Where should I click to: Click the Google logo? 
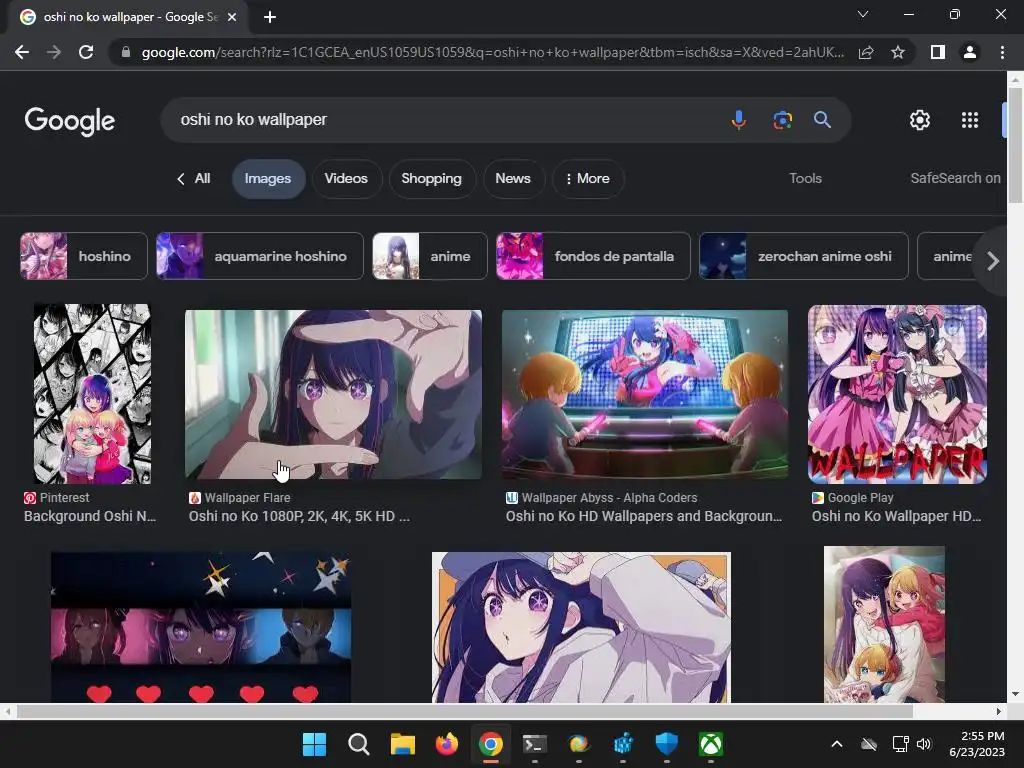tap(70, 121)
